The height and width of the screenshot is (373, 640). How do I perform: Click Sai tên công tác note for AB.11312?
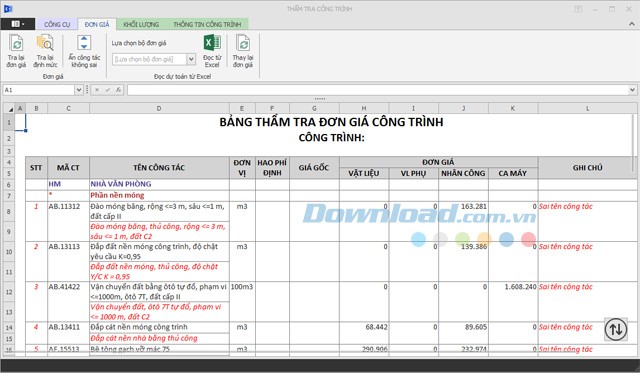pyautogui.click(x=566, y=206)
